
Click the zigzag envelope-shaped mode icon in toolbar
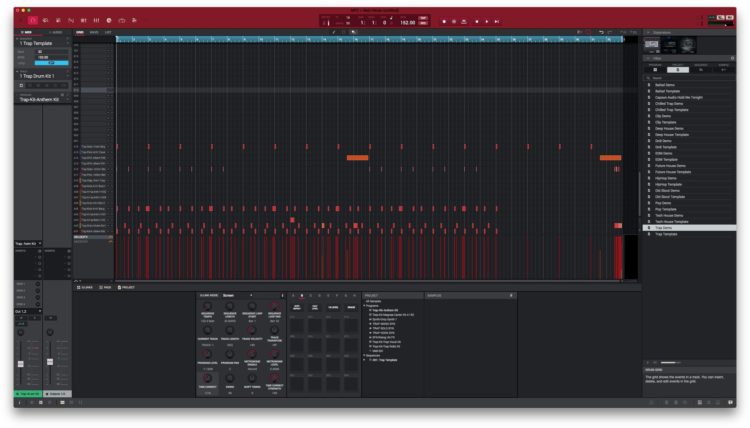tap(71, 21)
